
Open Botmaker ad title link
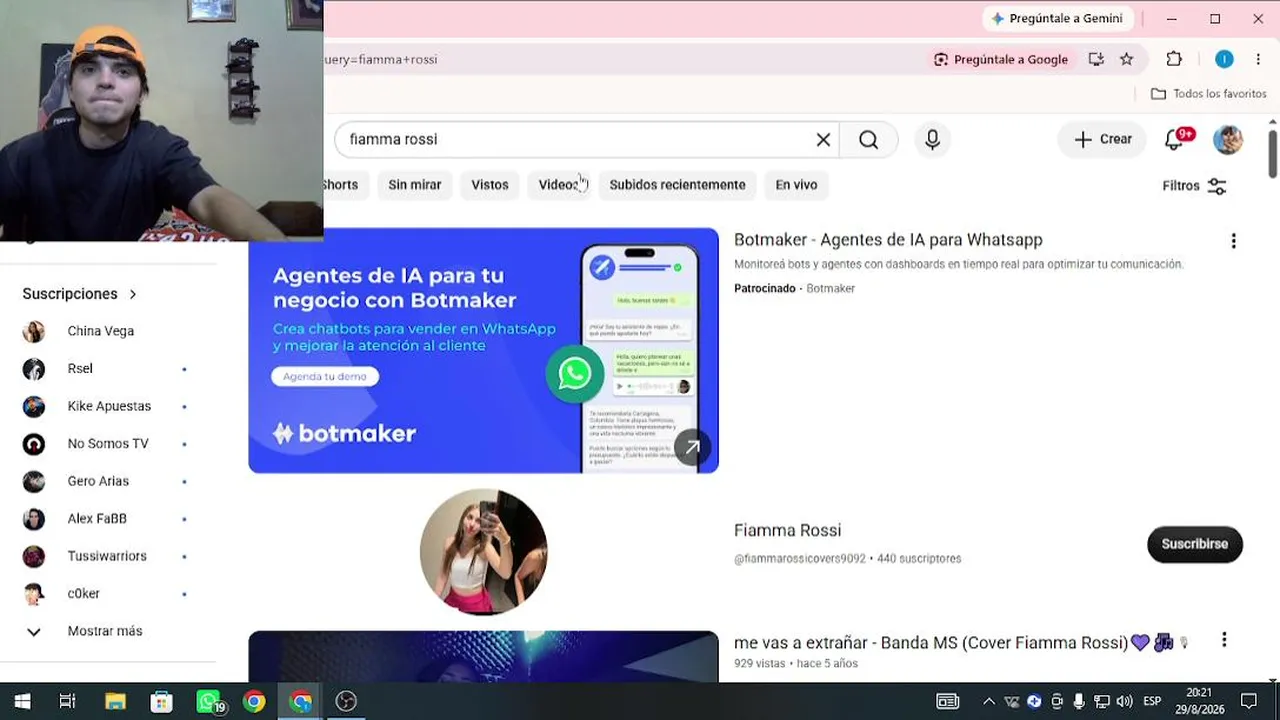tap(888, 240)
